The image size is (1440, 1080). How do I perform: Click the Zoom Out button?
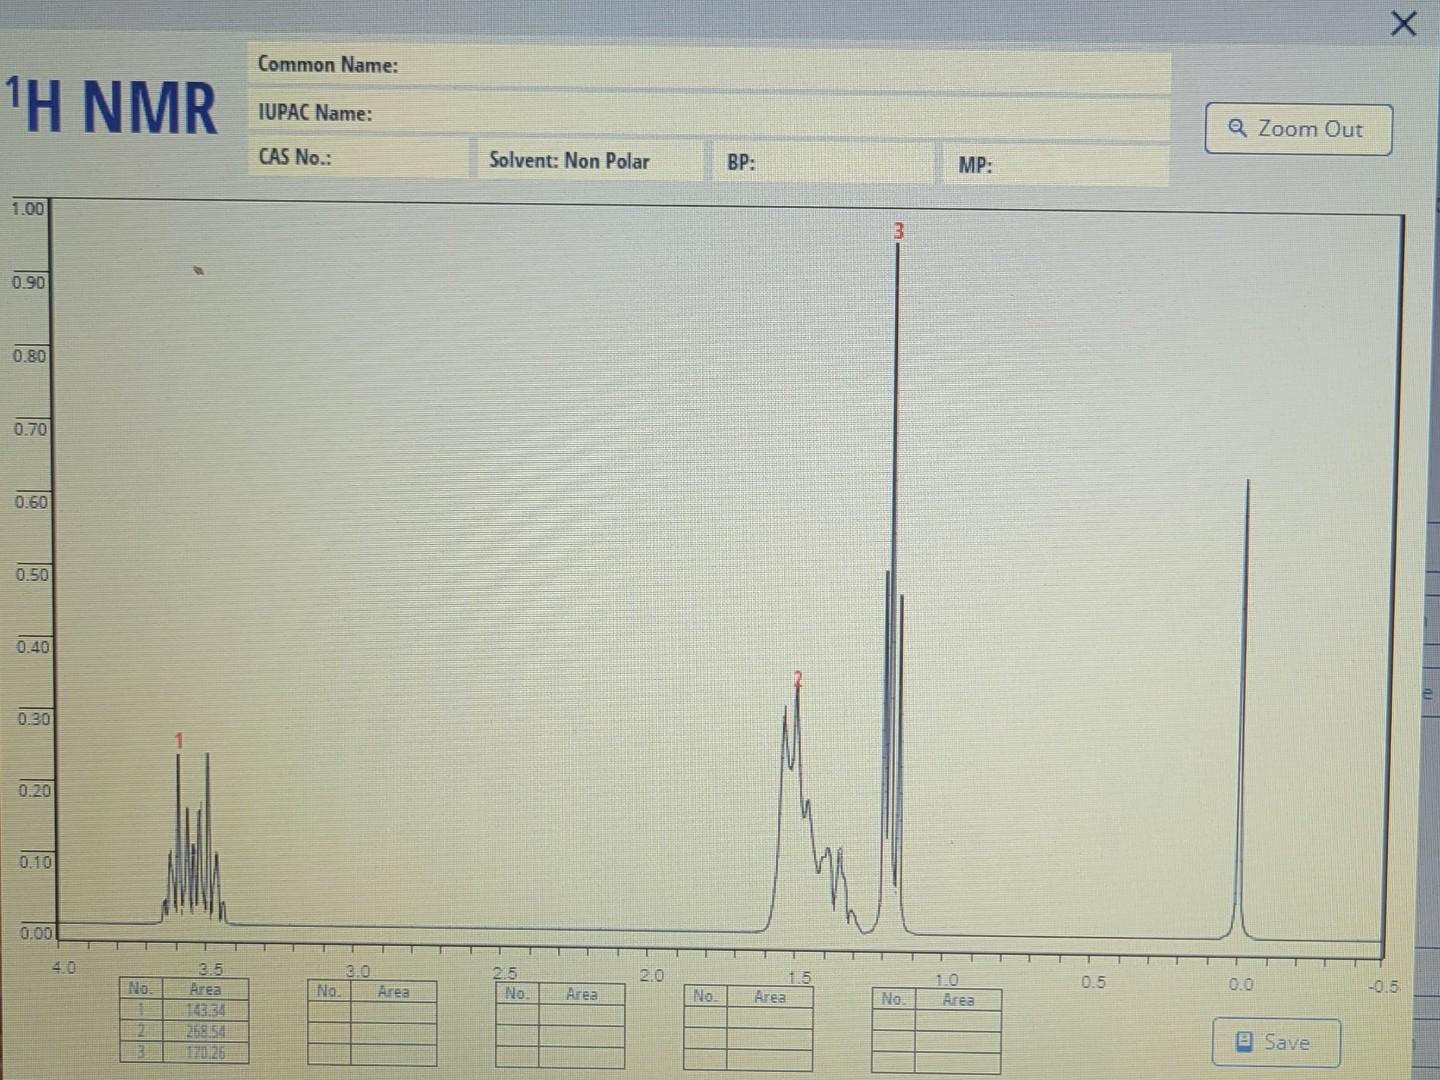pos(1298,128)
